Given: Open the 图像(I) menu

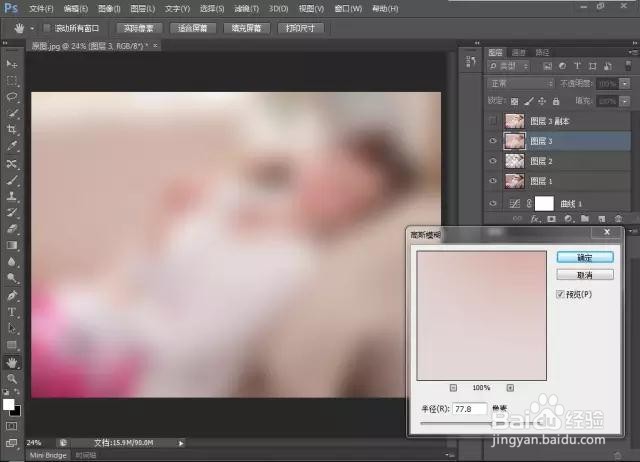Looking at the screenshot, I should 109,8.
